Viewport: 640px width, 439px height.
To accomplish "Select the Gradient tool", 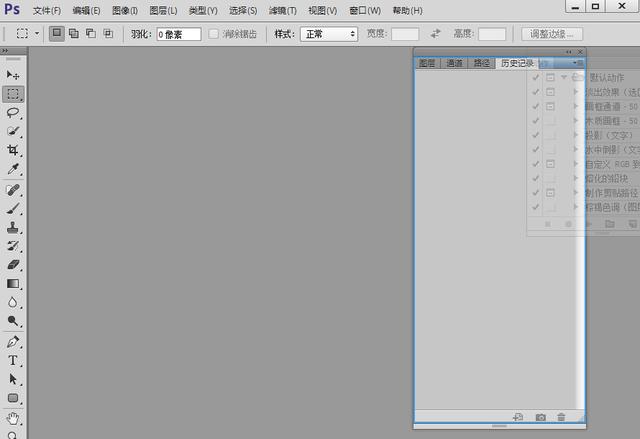I will 13,284.
